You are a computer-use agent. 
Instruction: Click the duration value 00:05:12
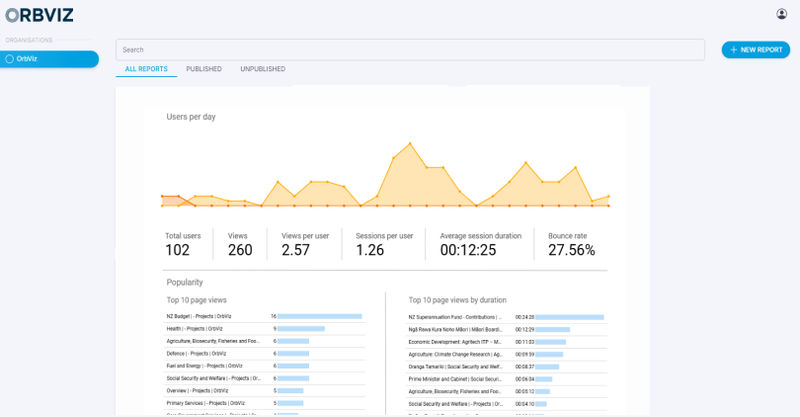point(524,391)
